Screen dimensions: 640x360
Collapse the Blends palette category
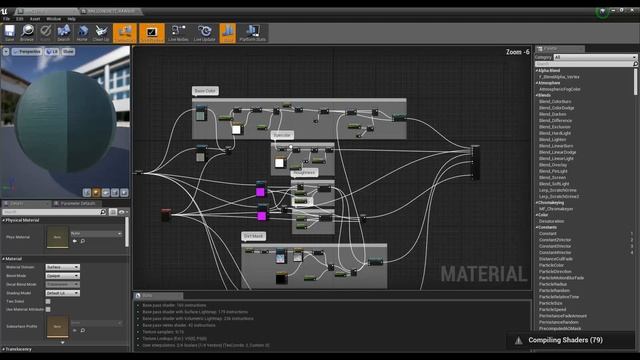[537, 96]
